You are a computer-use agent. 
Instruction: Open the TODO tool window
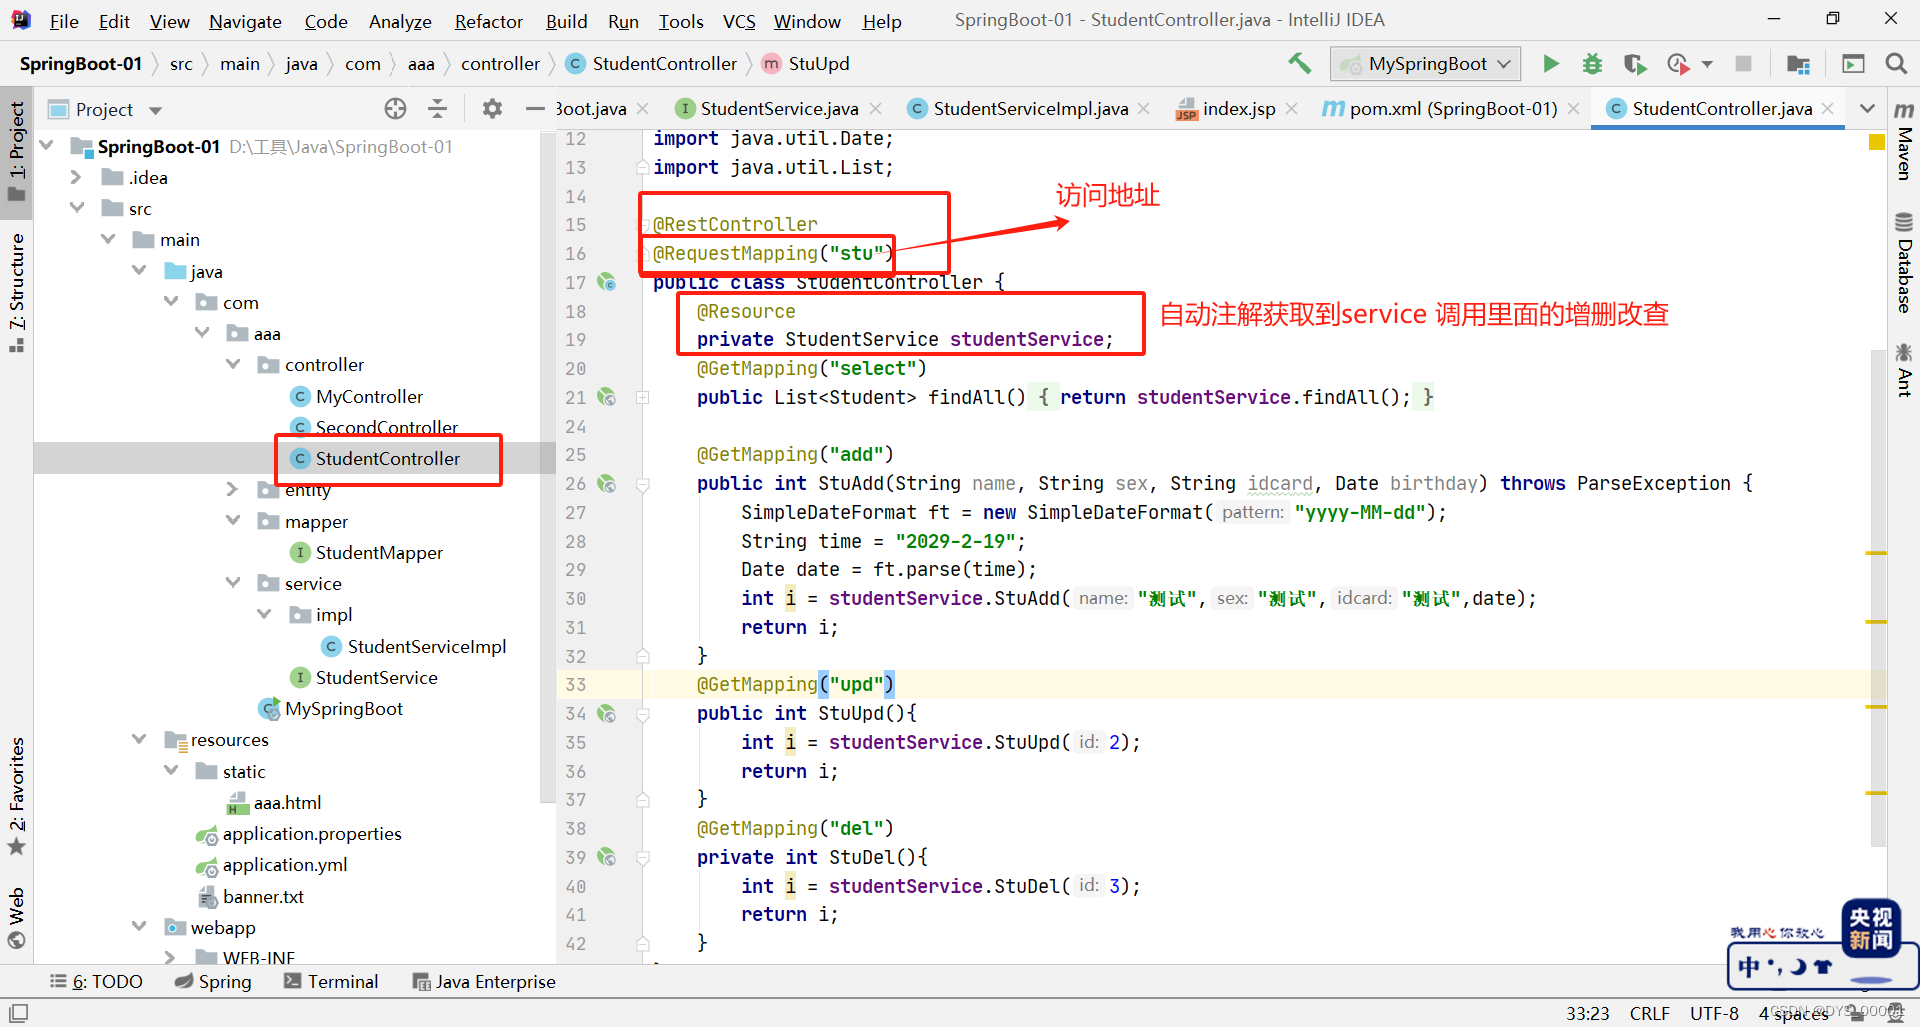click(x=97, y=982)
